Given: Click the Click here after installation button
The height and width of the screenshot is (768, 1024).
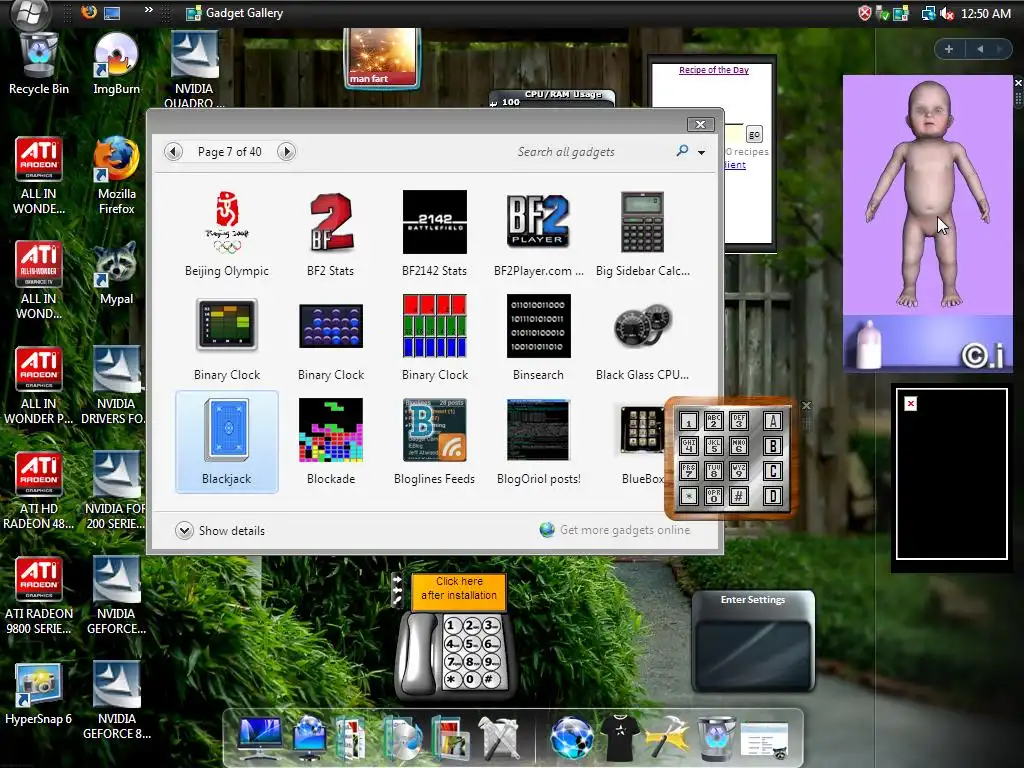Looking at the screenshot, I should coord(458,591).
